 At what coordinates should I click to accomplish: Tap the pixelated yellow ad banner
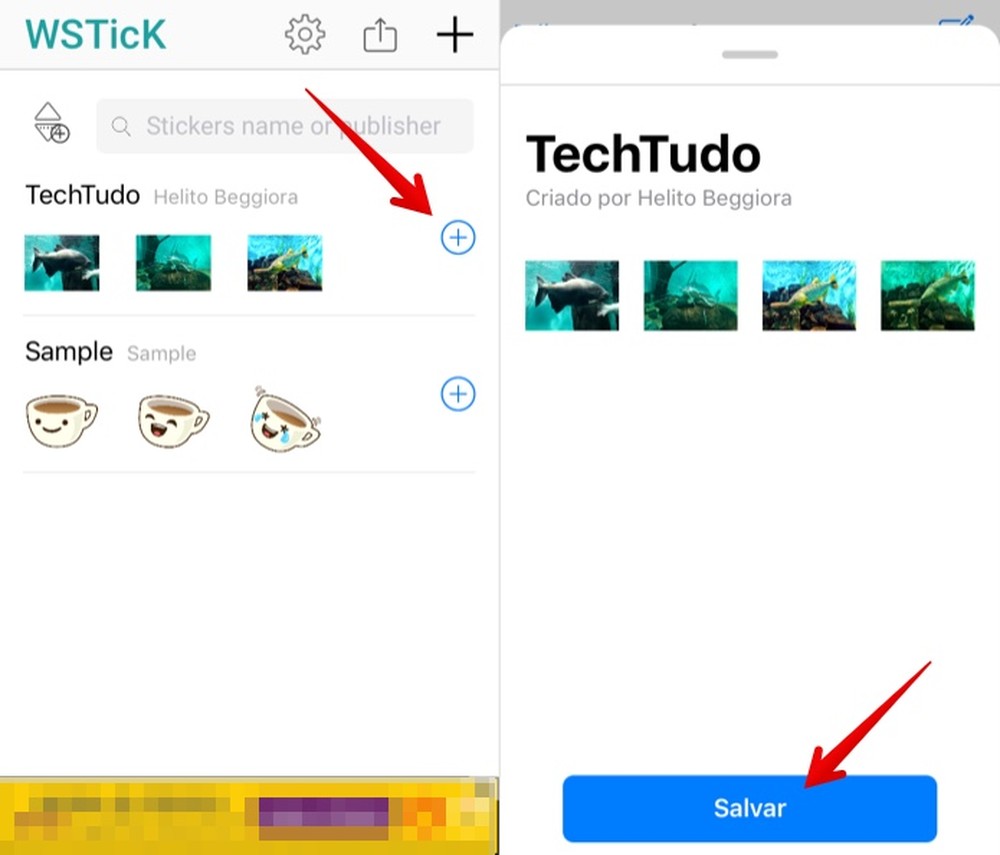249,815
